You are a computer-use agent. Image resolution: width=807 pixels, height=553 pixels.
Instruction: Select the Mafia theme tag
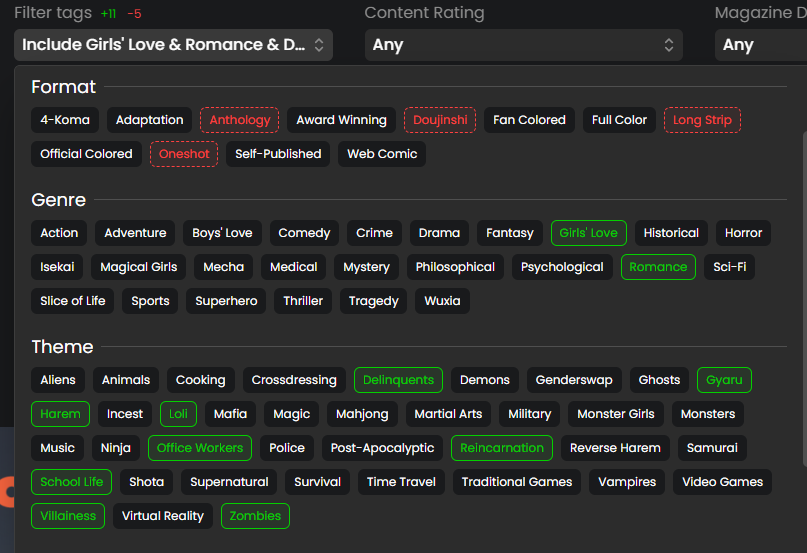230,414
